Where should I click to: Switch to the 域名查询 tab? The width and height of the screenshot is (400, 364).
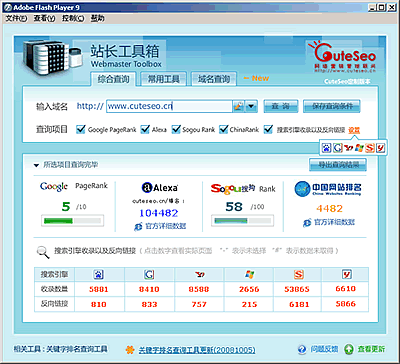[x=214, y=79]
